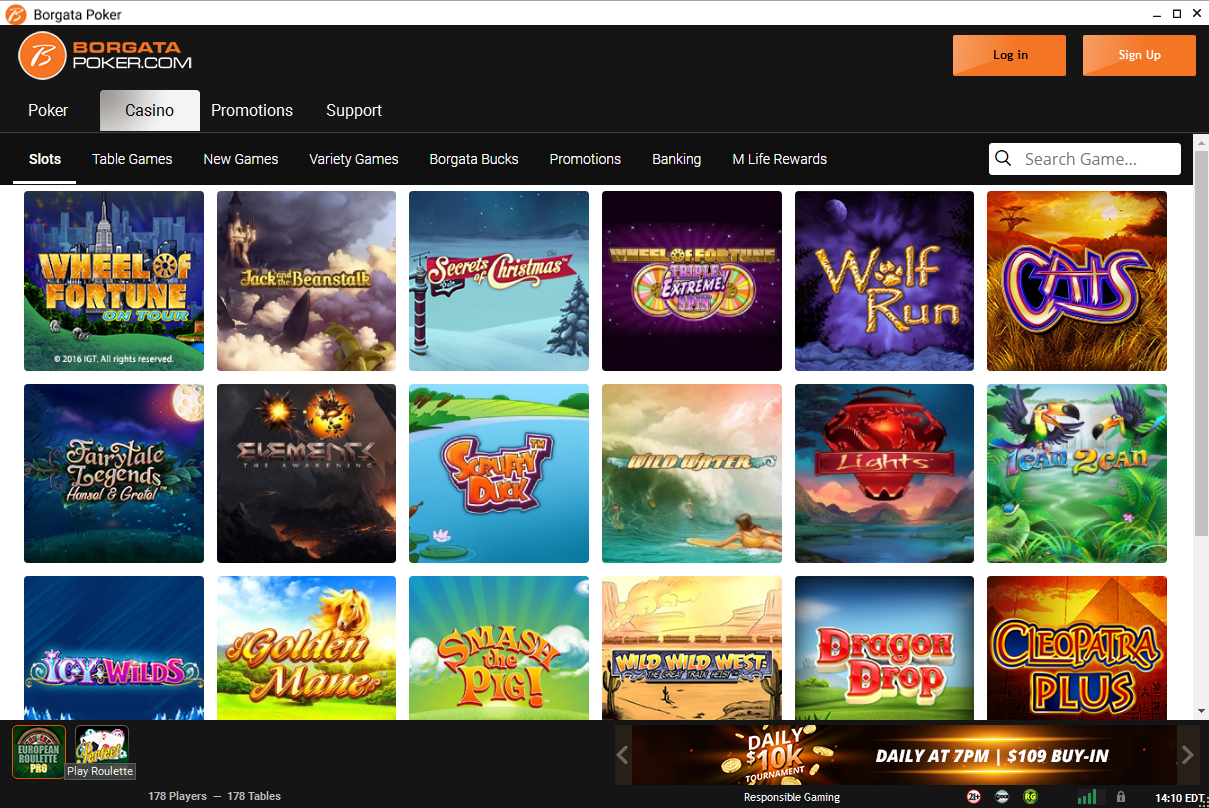Show previous promotion banner with left arrow
This screenshot has height=808, width=1209.
click(622, 755)
